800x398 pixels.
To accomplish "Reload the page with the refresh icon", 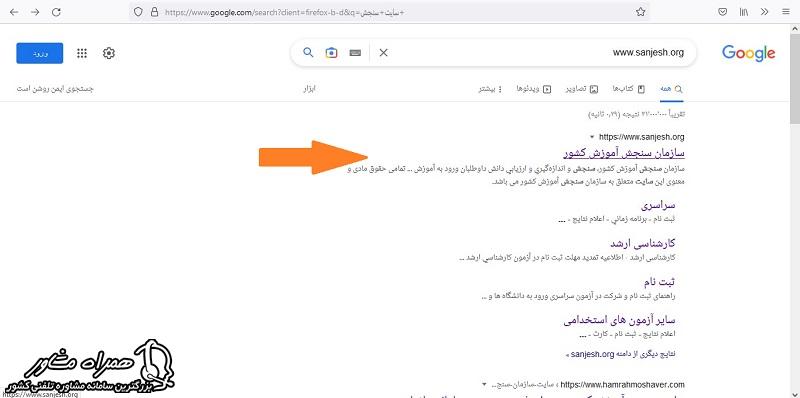I will click(57, 12).
